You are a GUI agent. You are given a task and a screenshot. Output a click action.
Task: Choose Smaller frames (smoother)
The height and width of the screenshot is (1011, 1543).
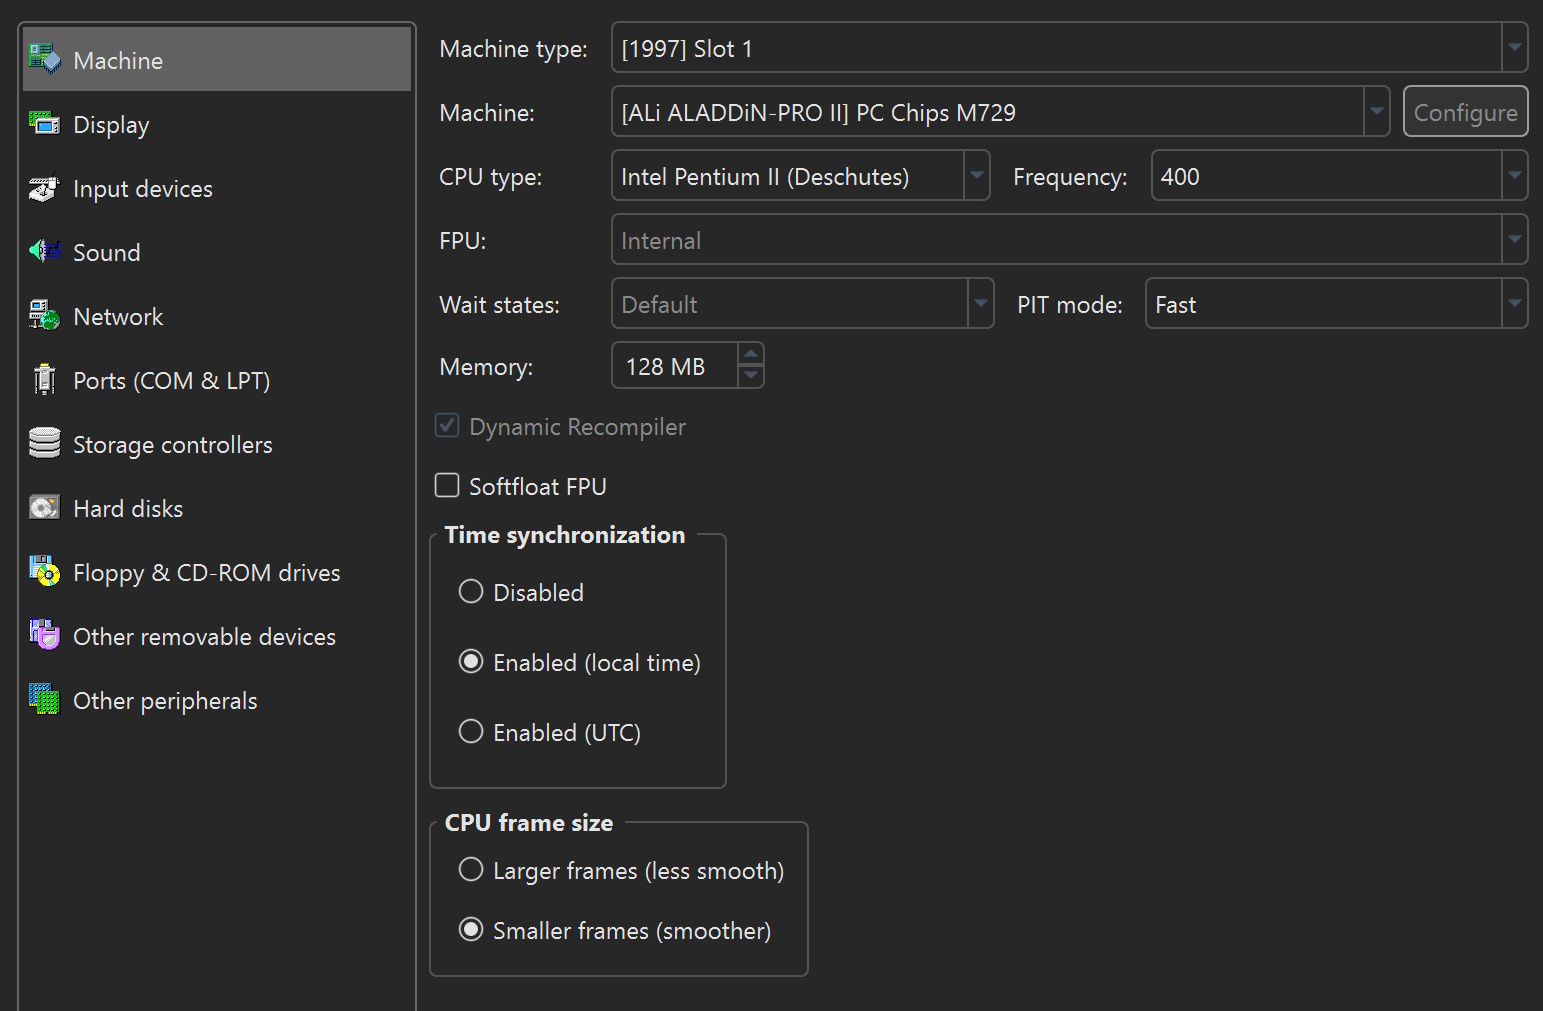point(471,930)
